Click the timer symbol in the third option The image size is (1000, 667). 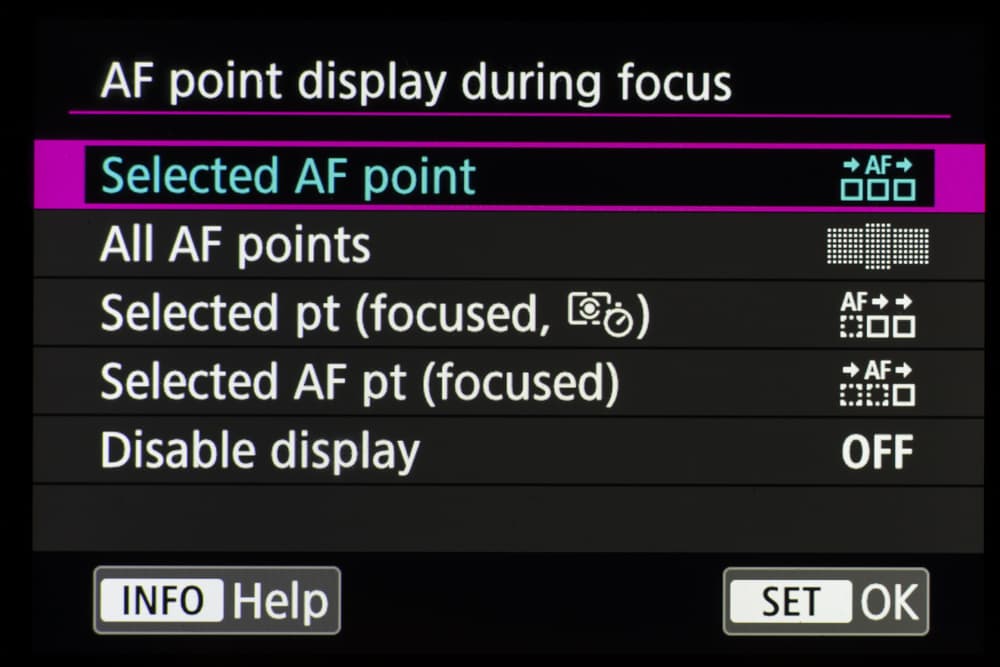[x=618, y=322]
